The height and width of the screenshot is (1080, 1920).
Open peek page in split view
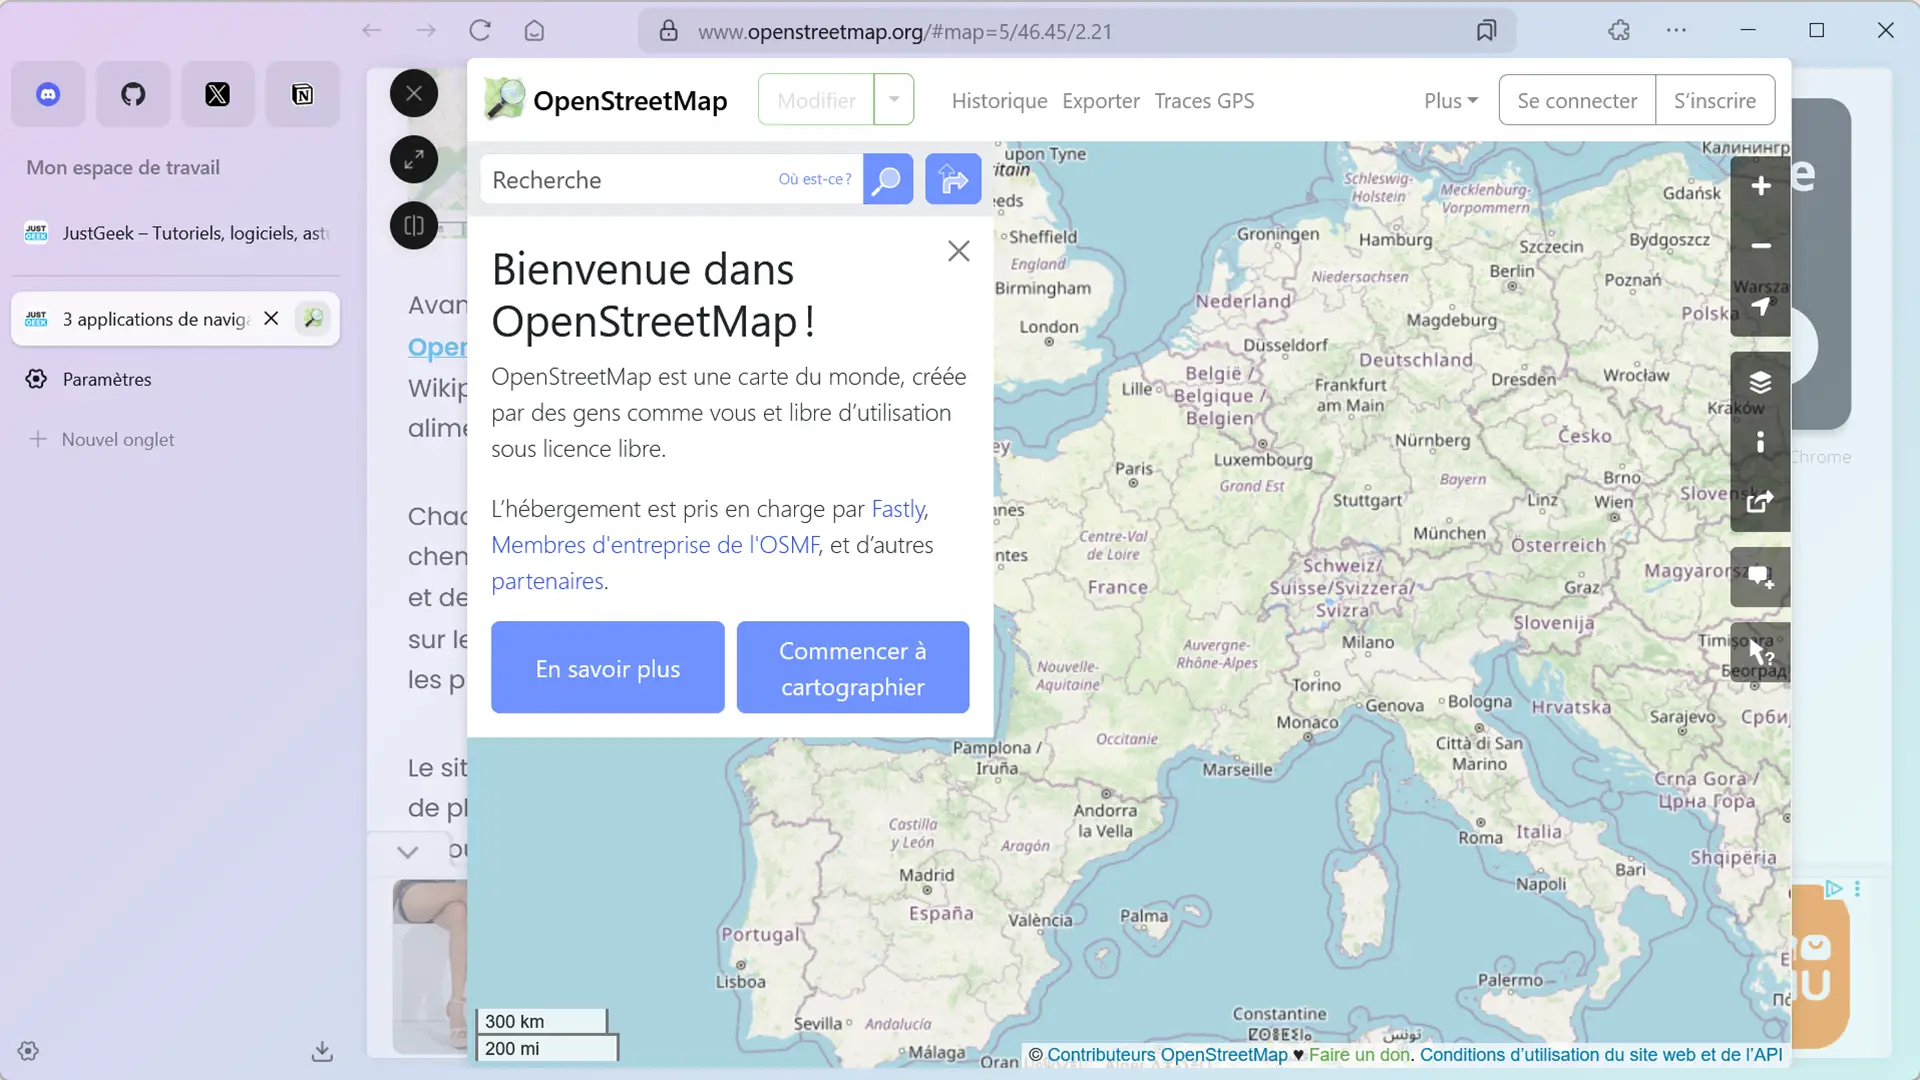point(414,225)
